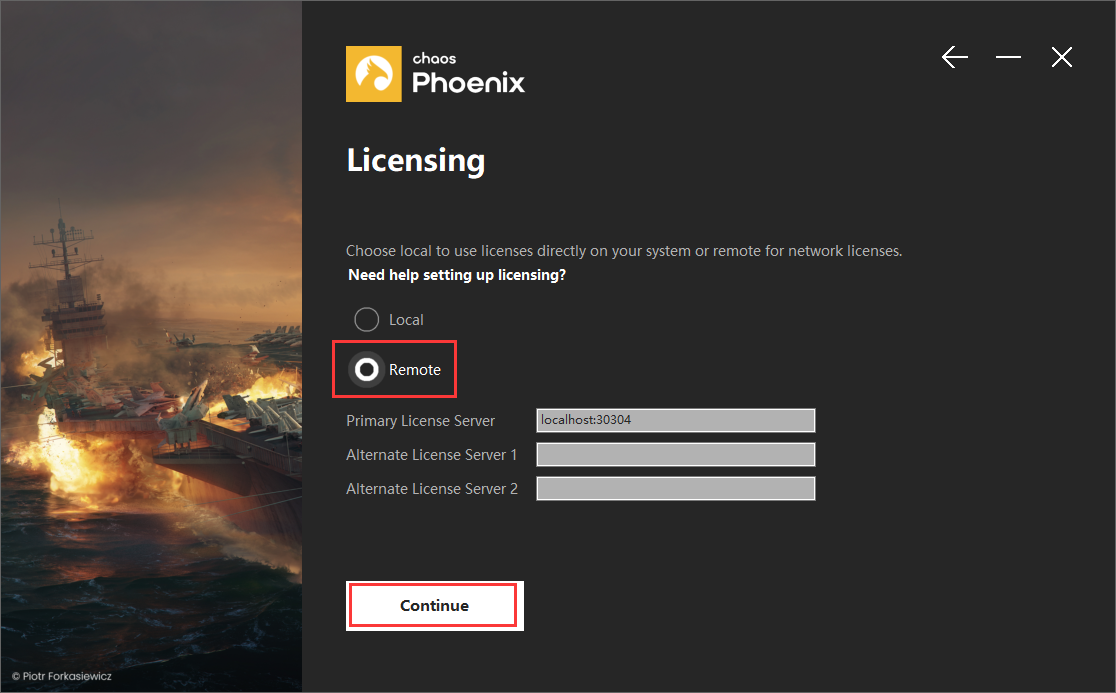Click the 'Alternate License Server 1' label
The image size is (1116, 693).
click(431, 455)
